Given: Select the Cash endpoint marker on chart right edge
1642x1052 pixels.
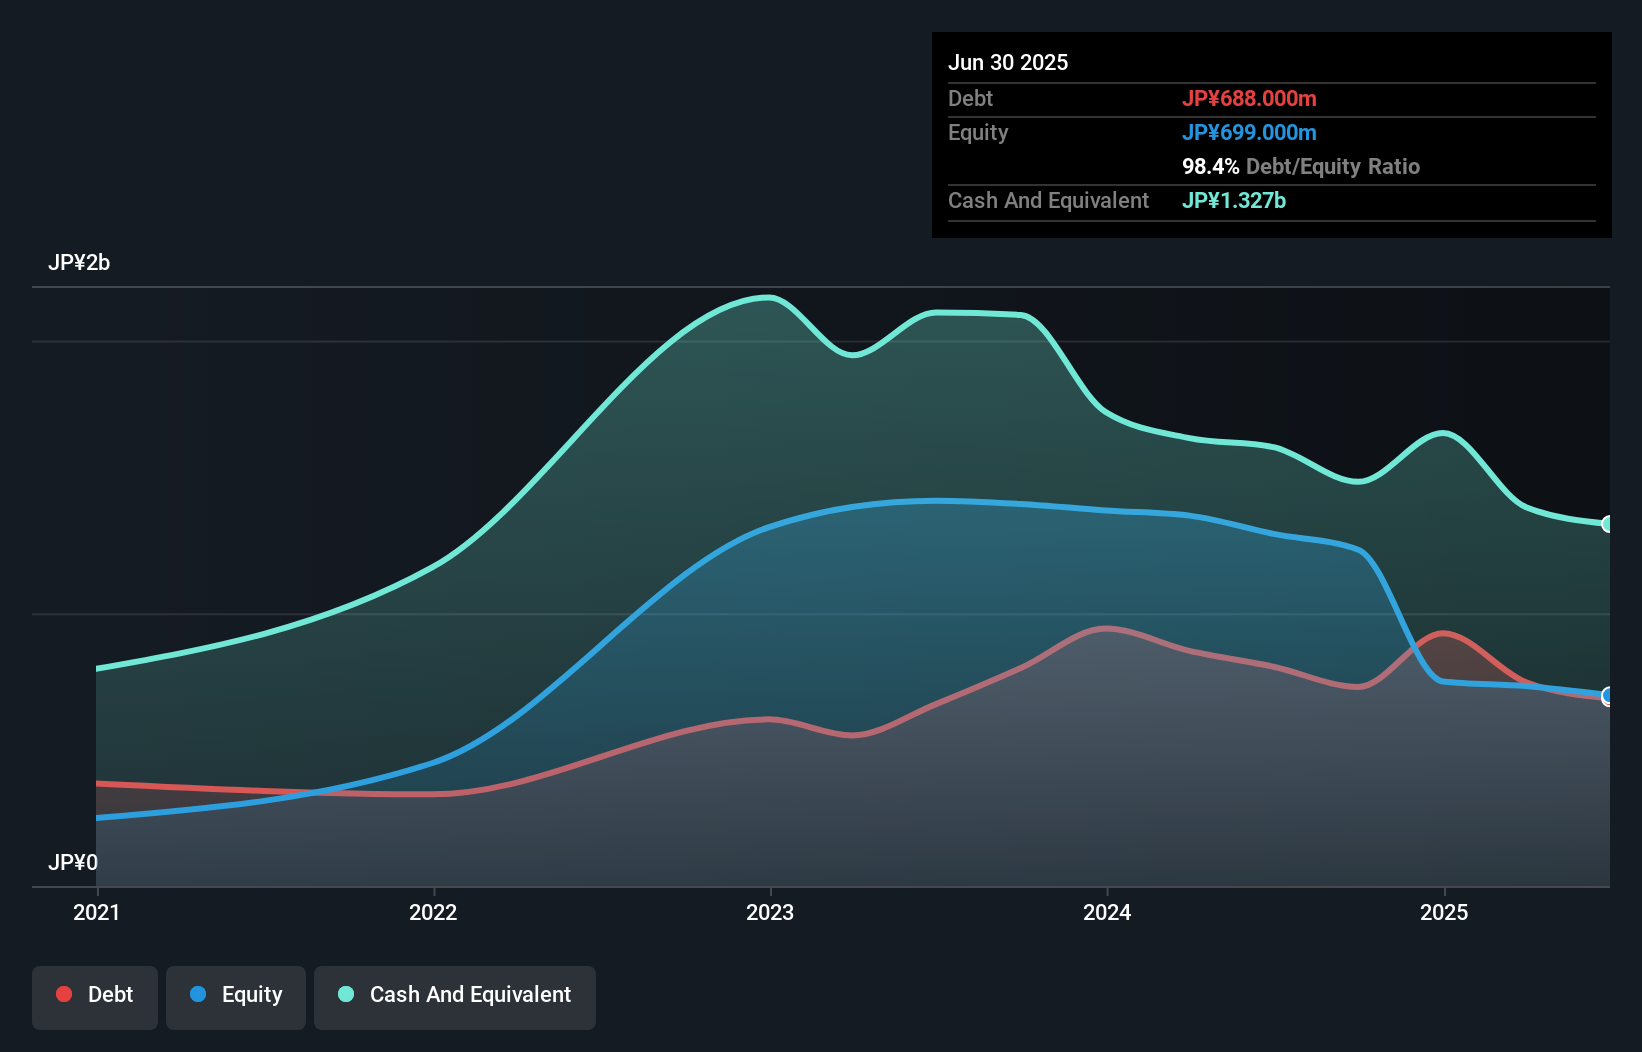Looking at the screenshot, I should click(x=1607, y=523).
